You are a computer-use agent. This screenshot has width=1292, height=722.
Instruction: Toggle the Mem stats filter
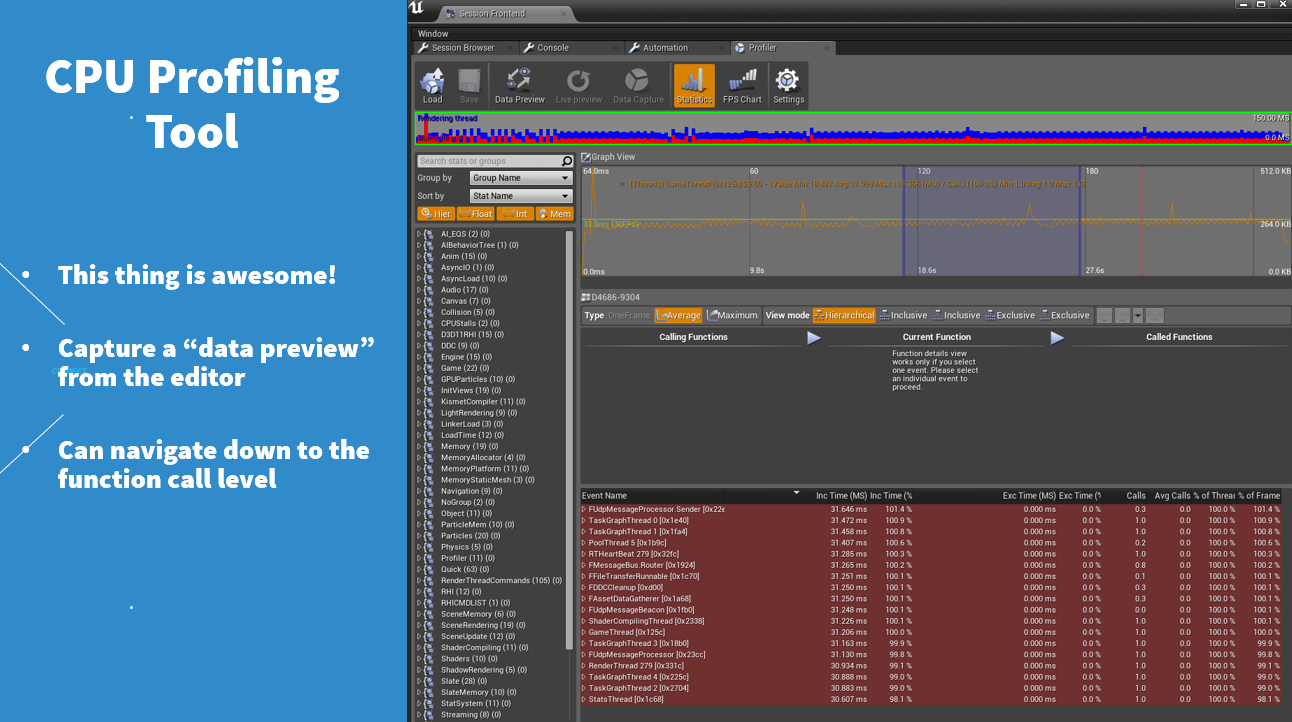pos(554,213)
